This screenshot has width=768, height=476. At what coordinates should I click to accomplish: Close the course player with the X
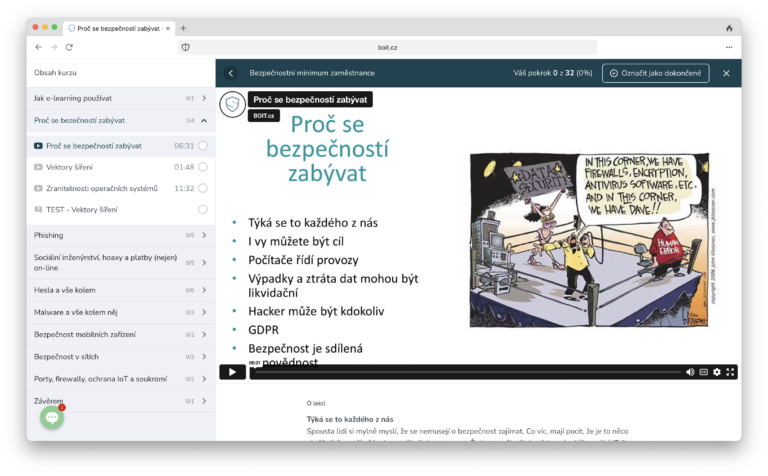(726, 73)
